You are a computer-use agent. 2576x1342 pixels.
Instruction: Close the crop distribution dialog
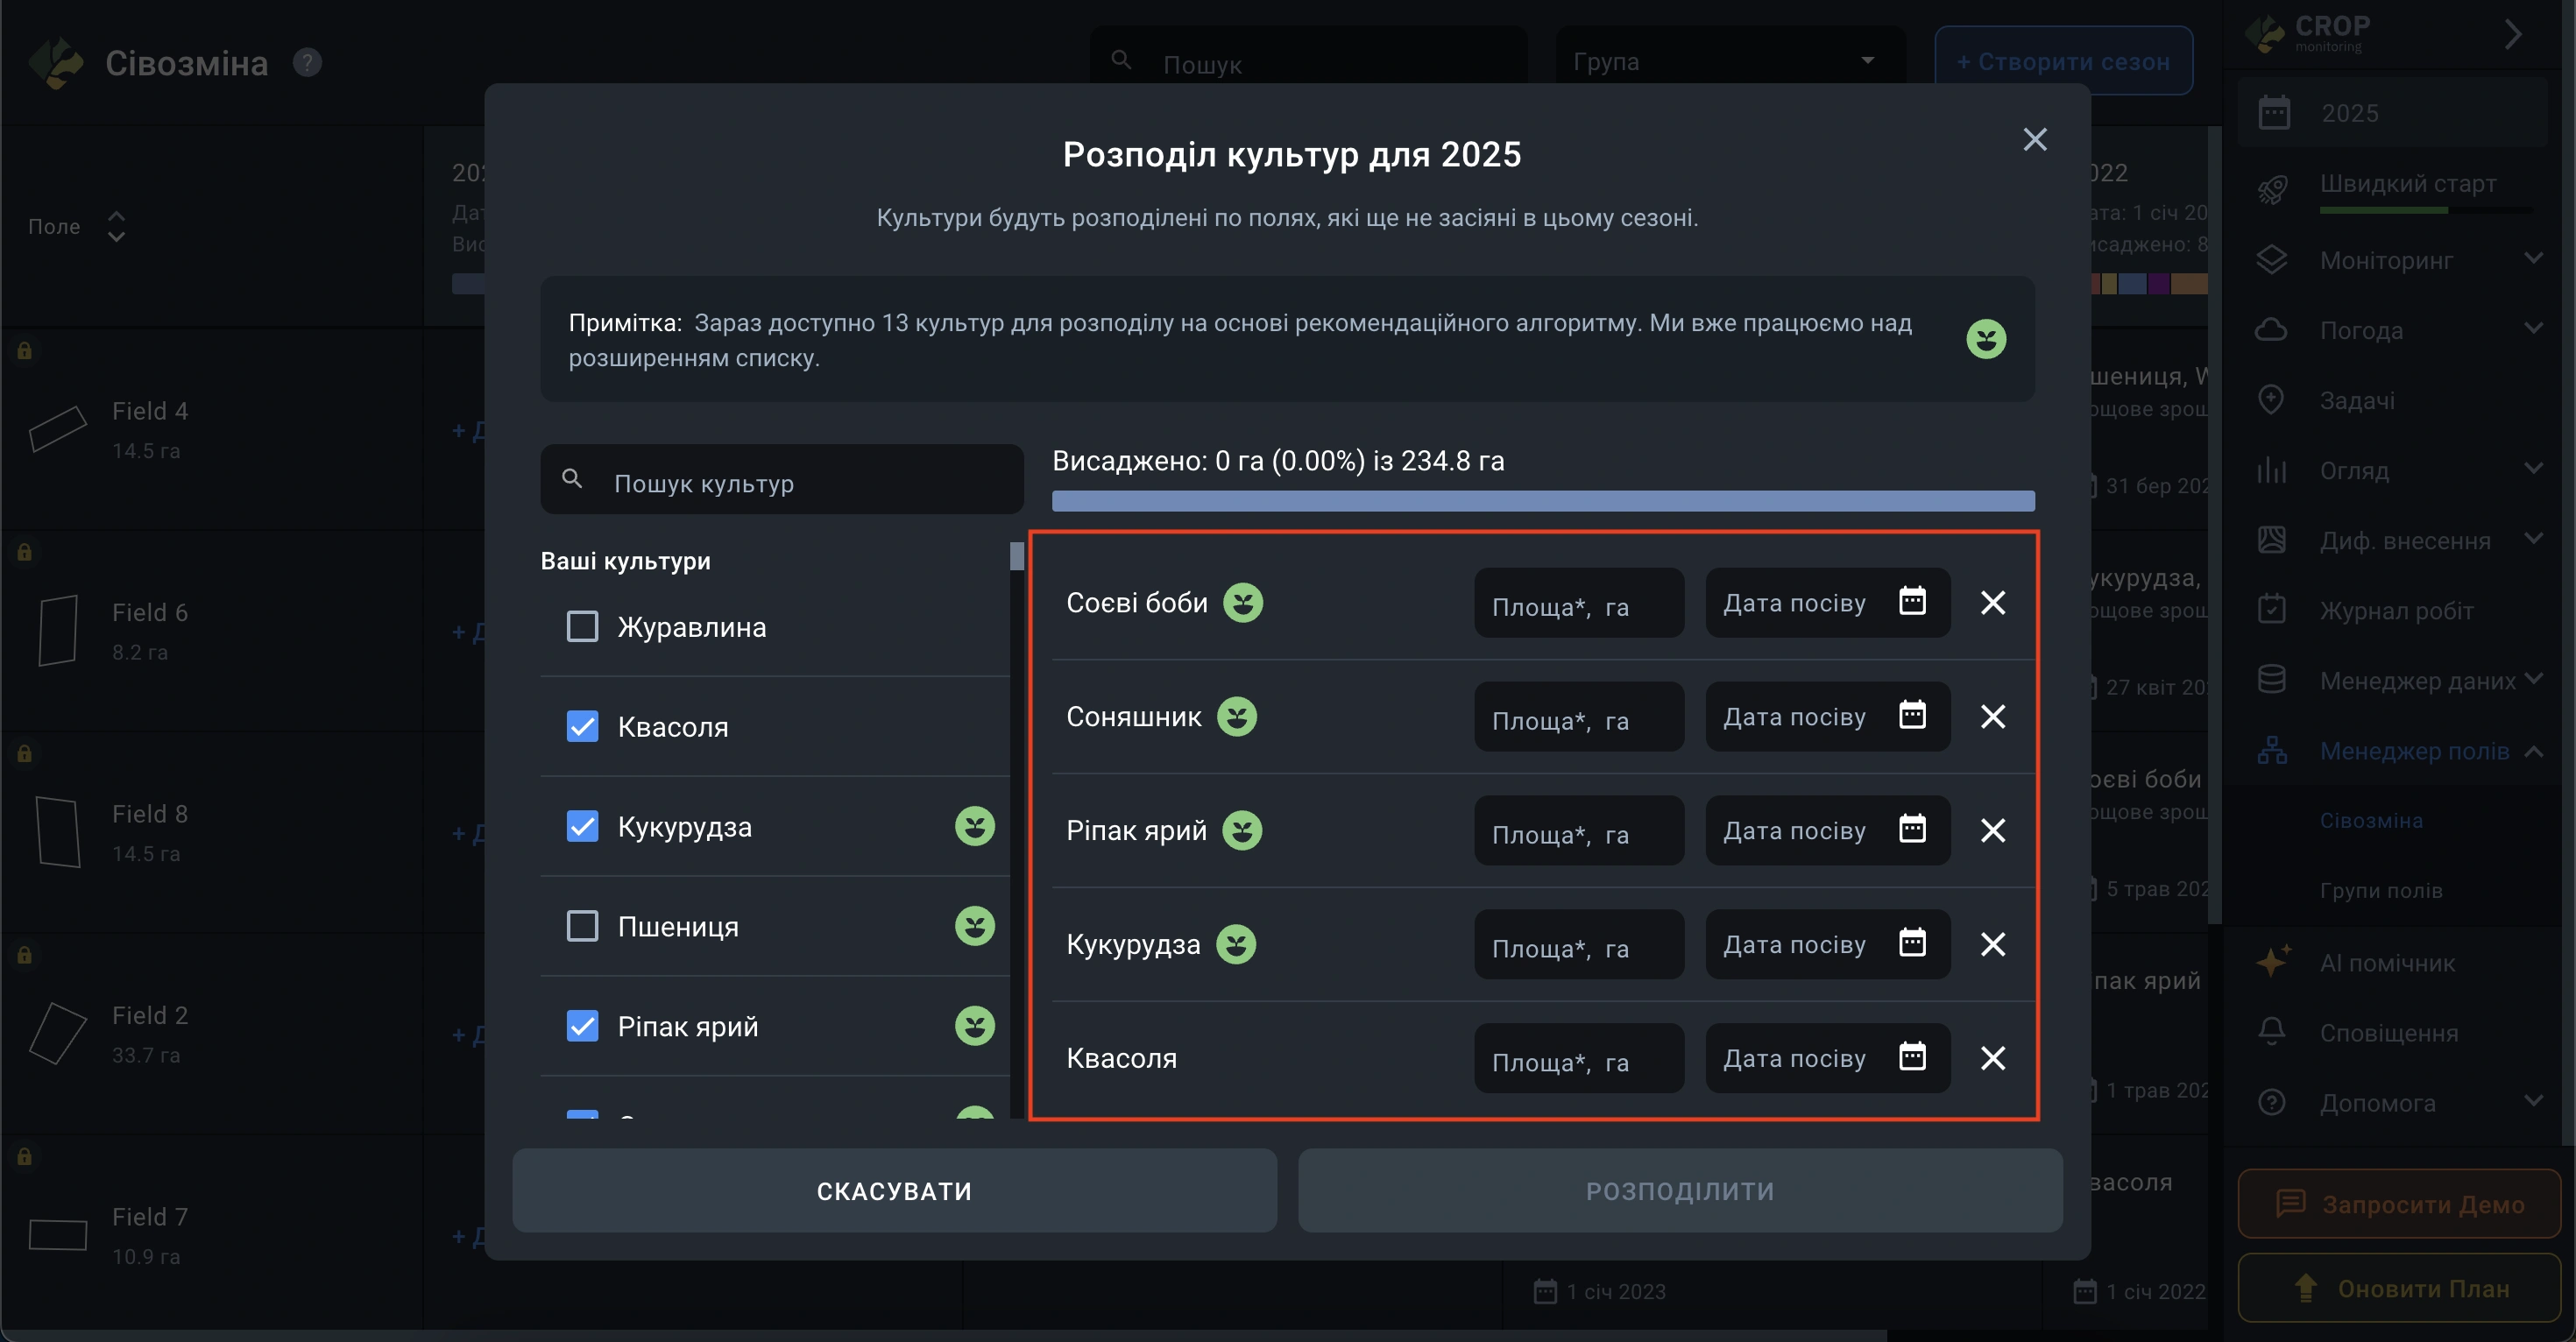click(2034, 139)
